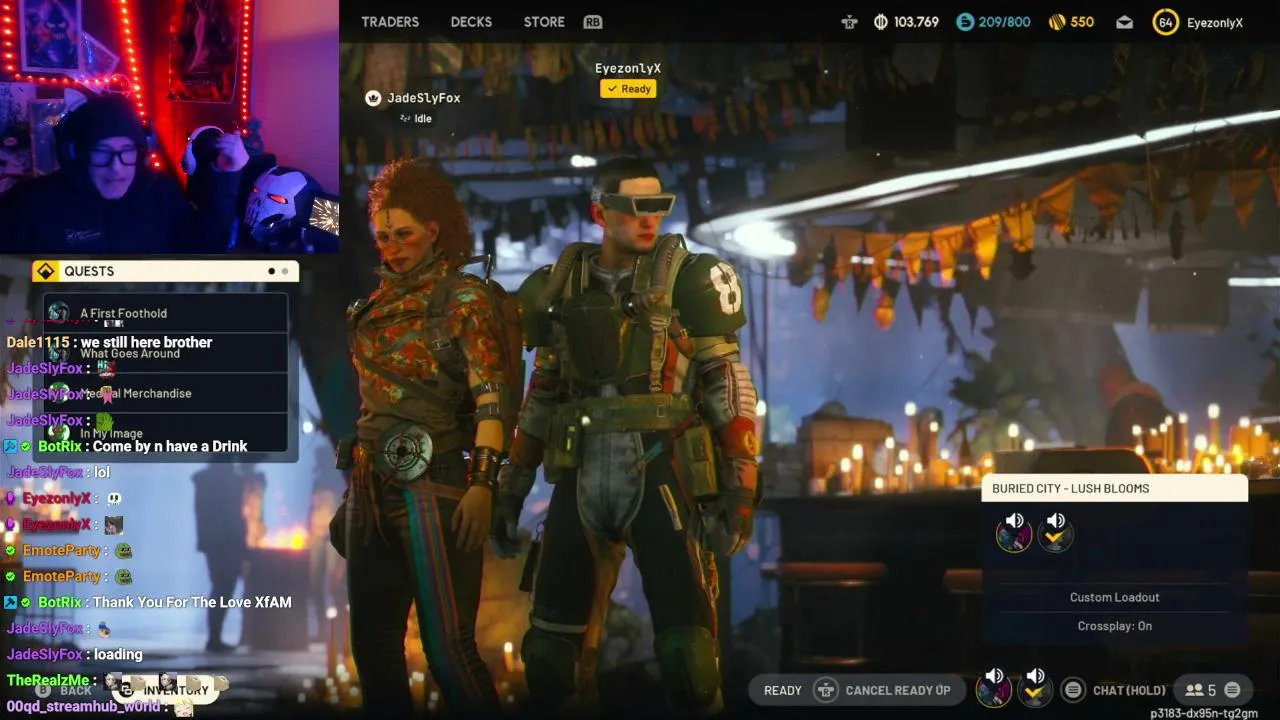Viewport: 1280px width, 720px height.
Task: Click TheRealzMe username in chat
Action: (x=49, y=680)
